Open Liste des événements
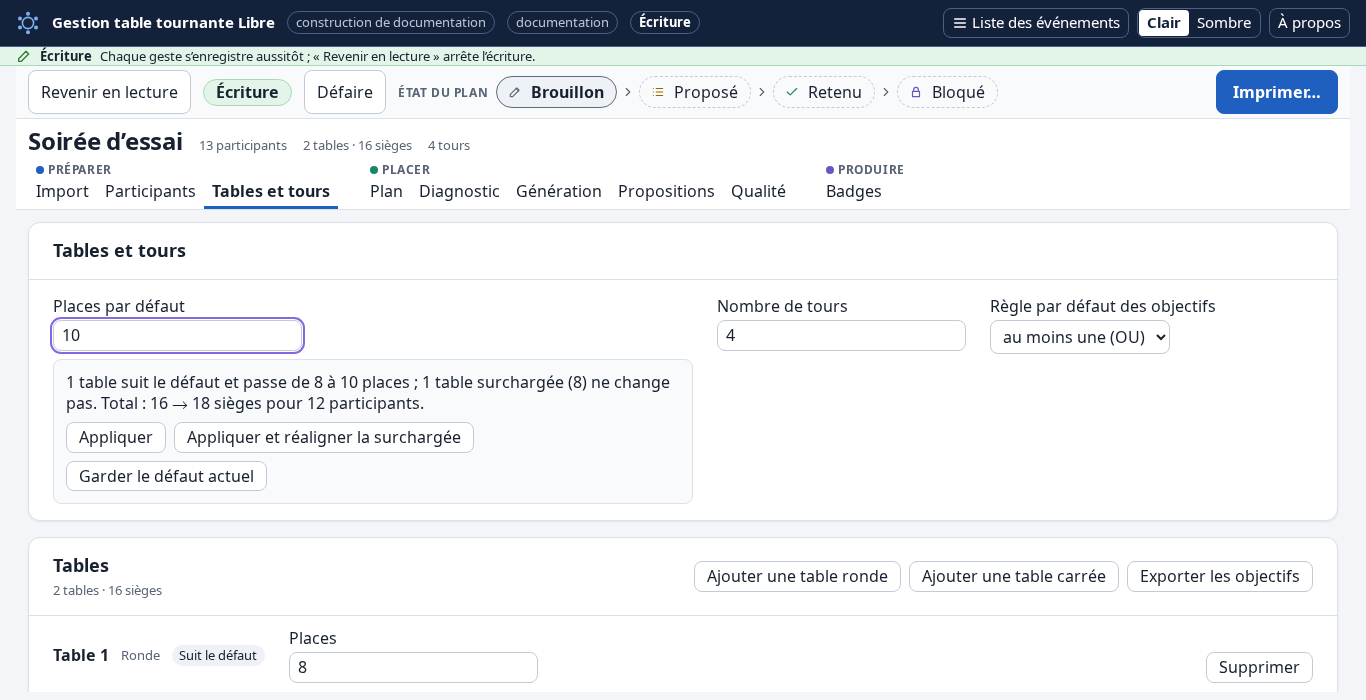Screen dimensions: 1366x700 tap(1036, 23)
